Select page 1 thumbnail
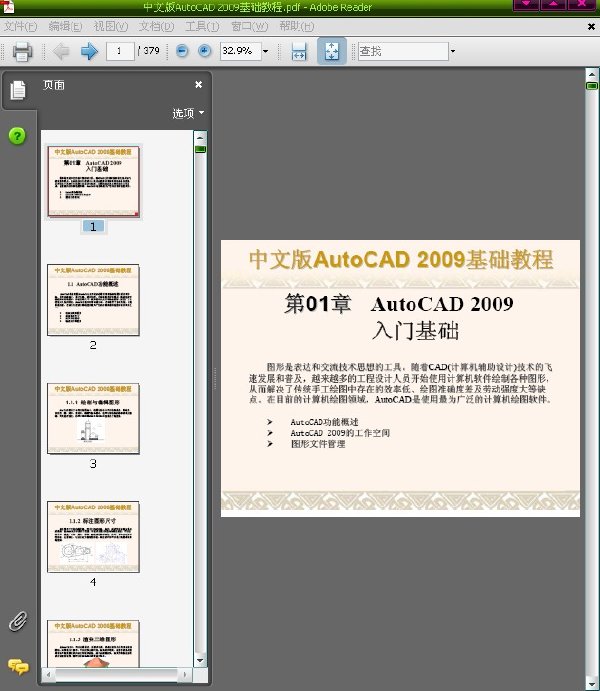This screenshot has width=600, height=691. (93, 182)
